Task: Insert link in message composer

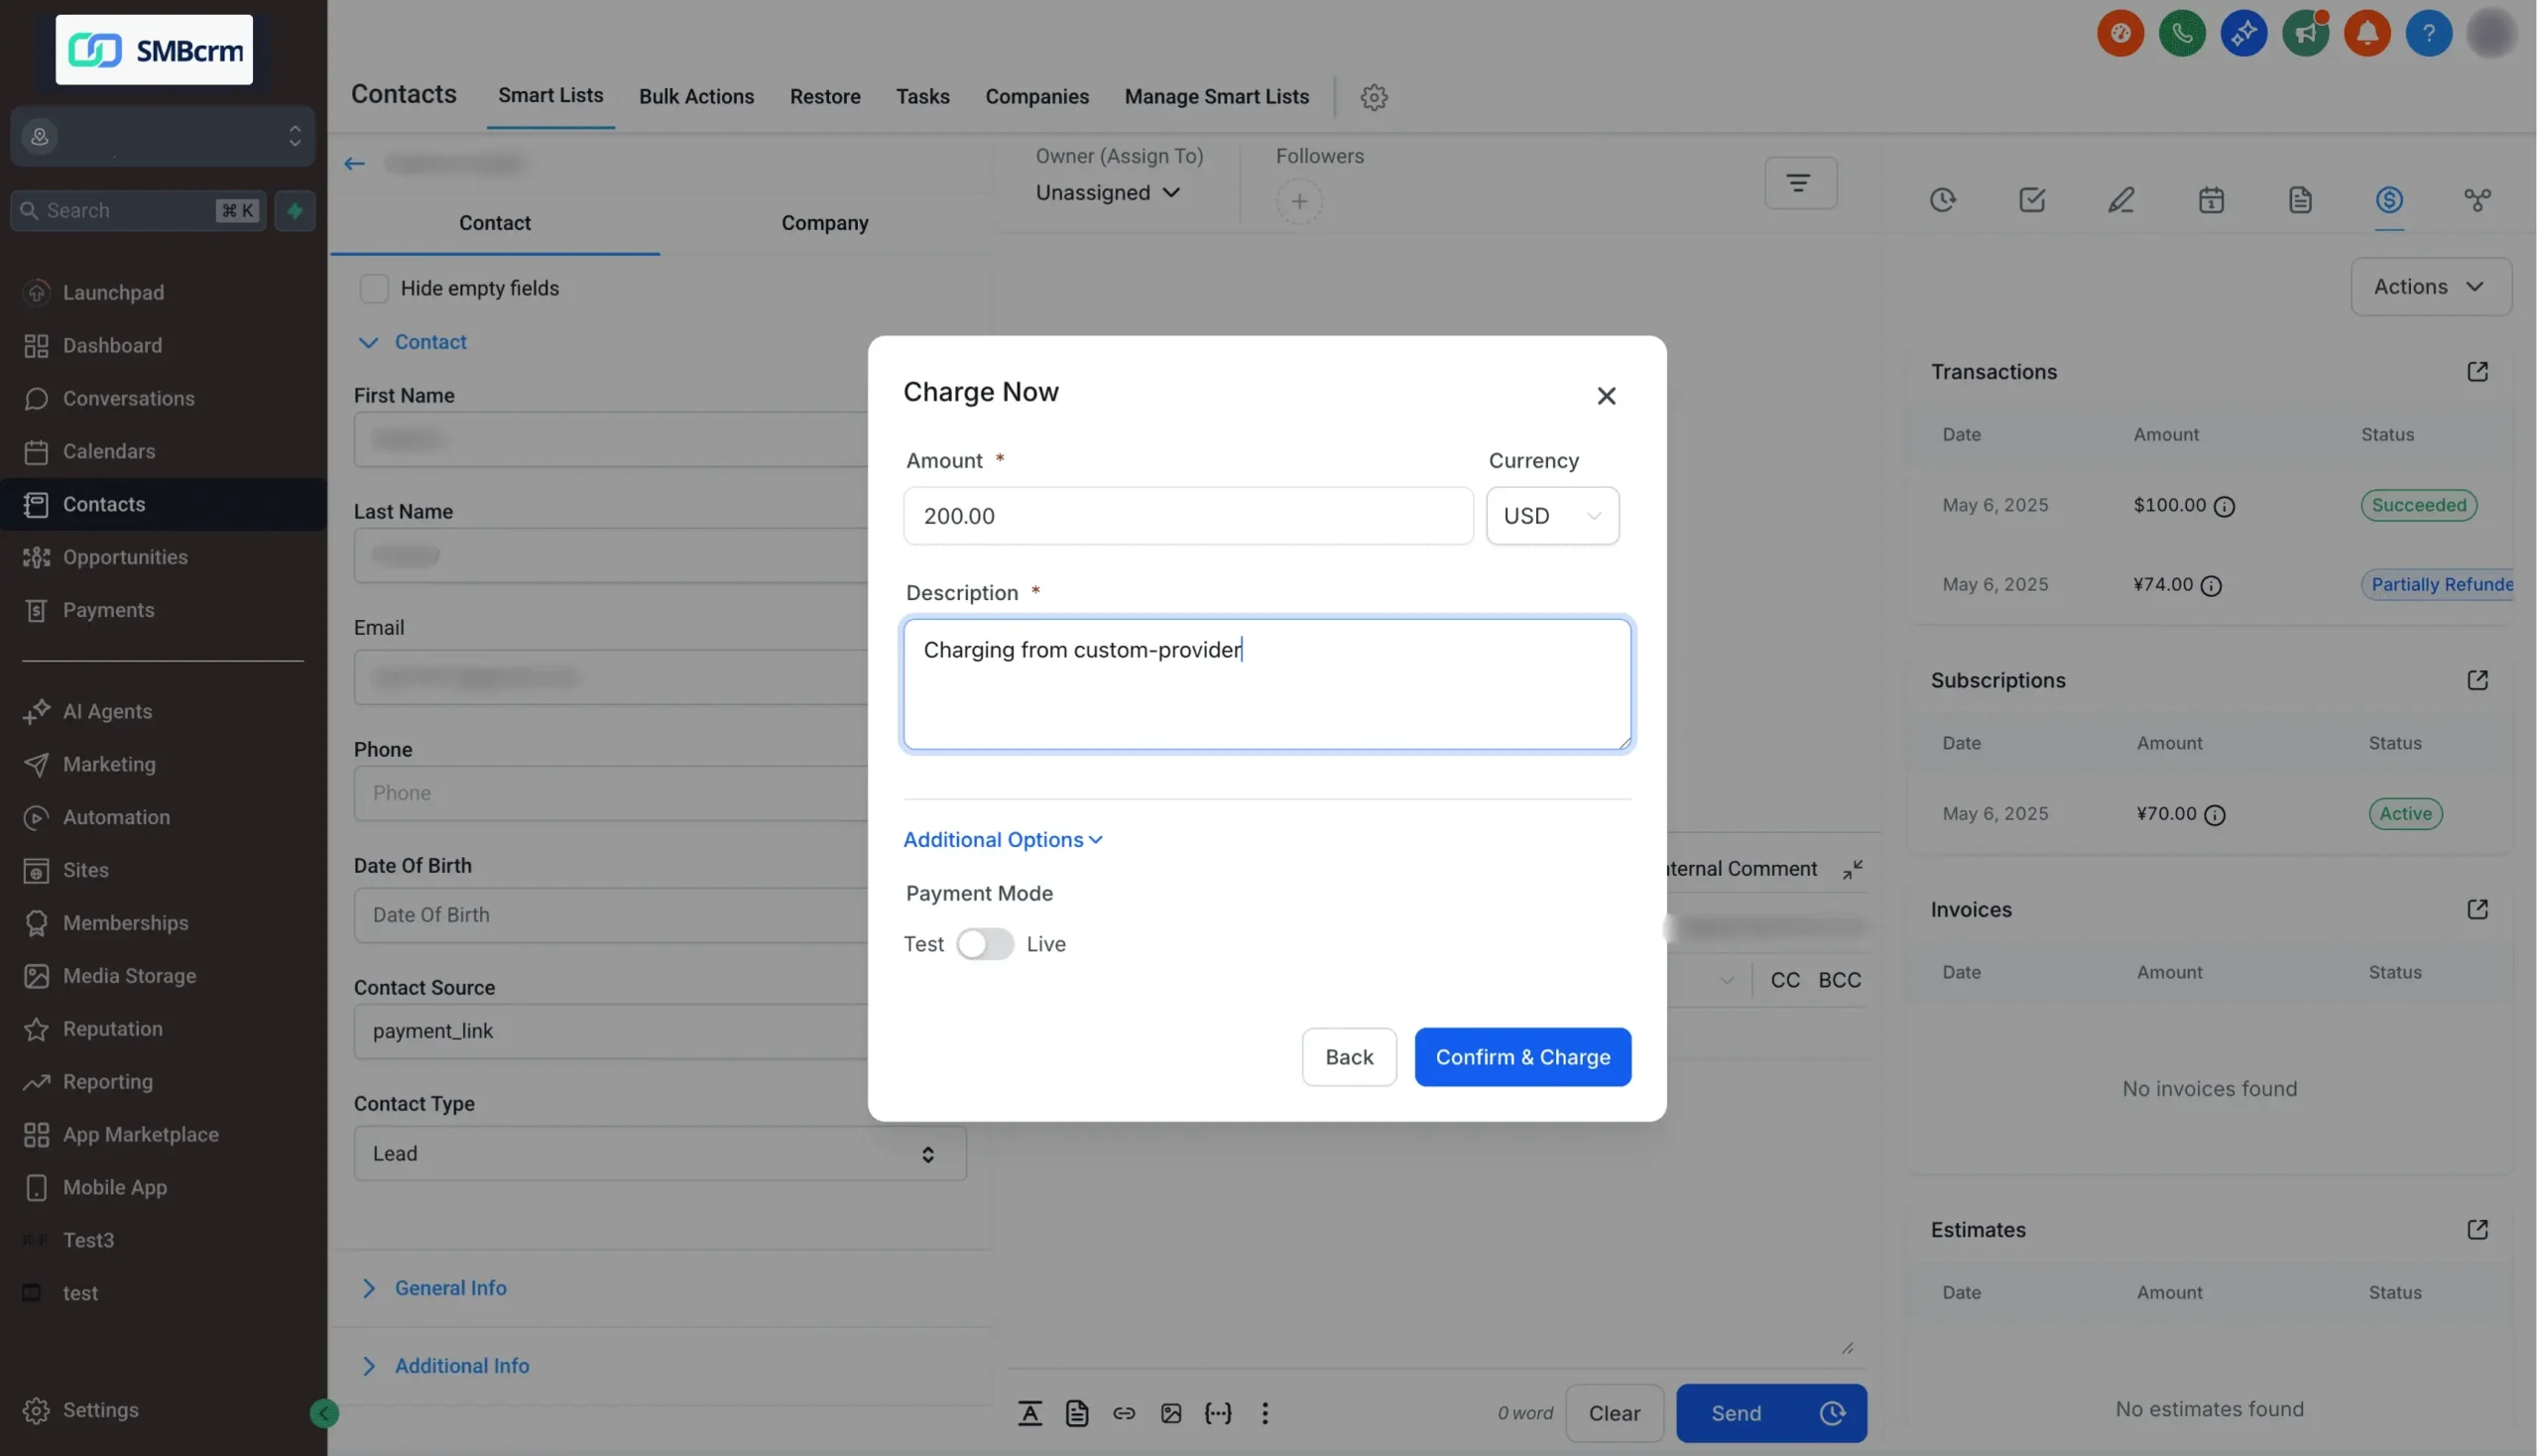Action: coord(1124,1413)
